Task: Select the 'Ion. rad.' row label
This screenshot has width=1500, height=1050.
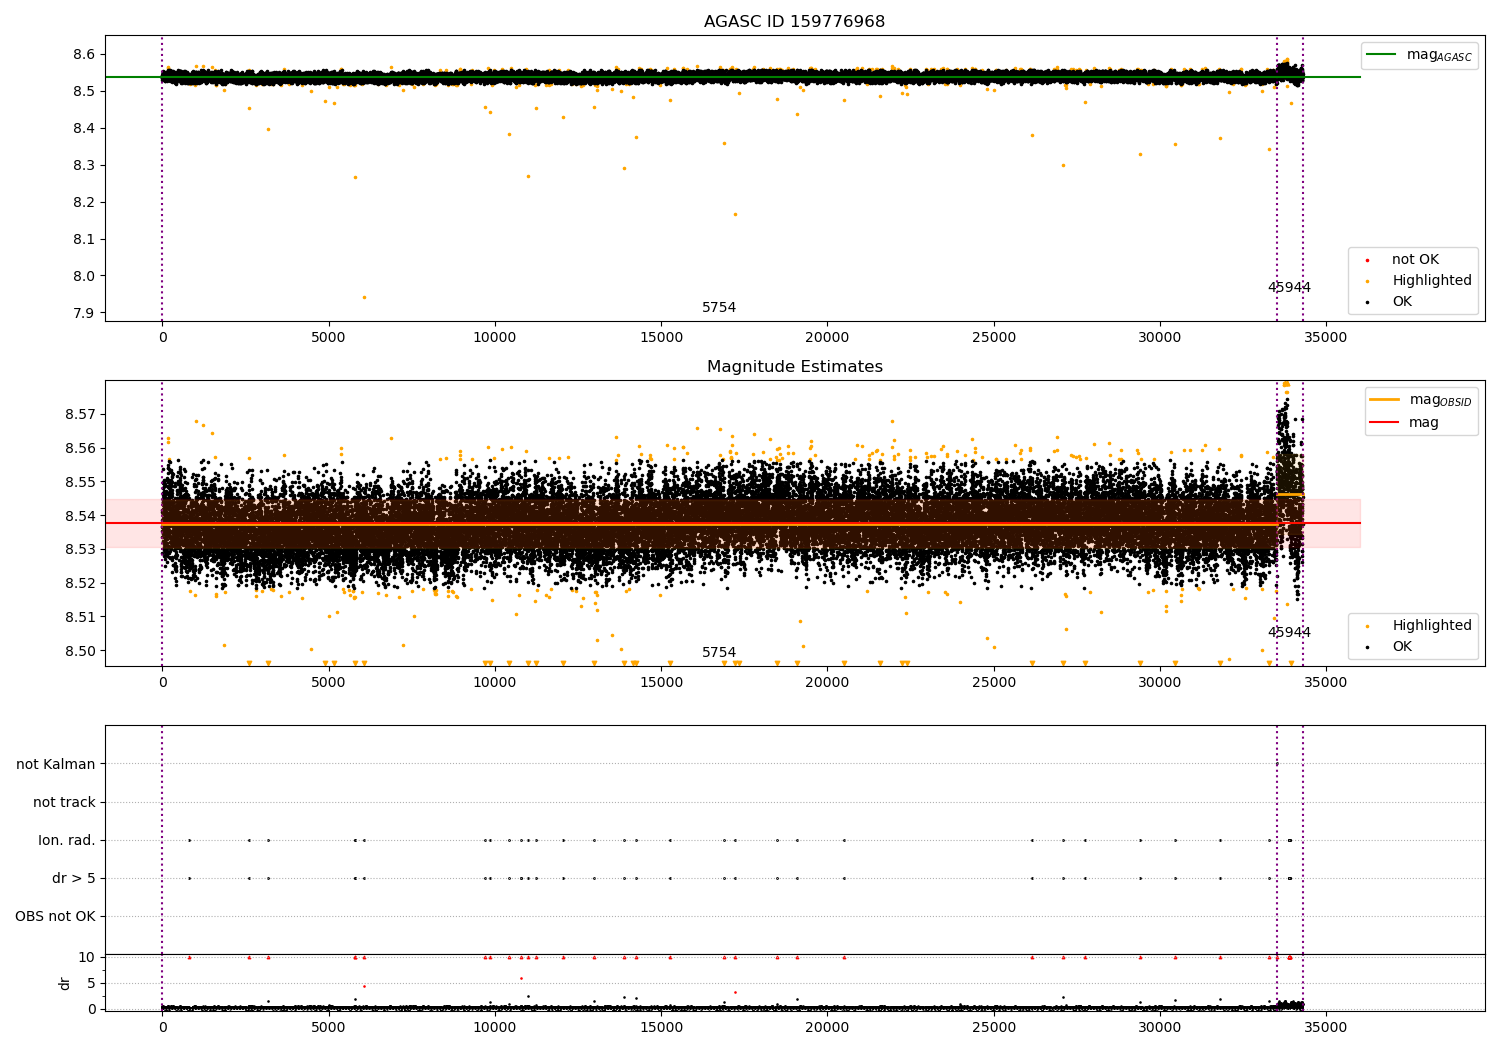Action: [67, 841]
